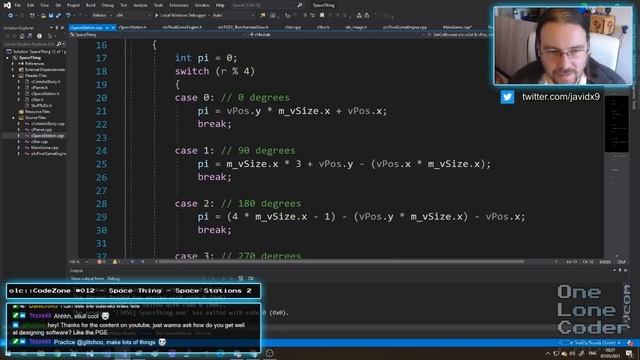Collapse the Source Files folder
This screenshot has width=640, height=360.
pos(13,118)
